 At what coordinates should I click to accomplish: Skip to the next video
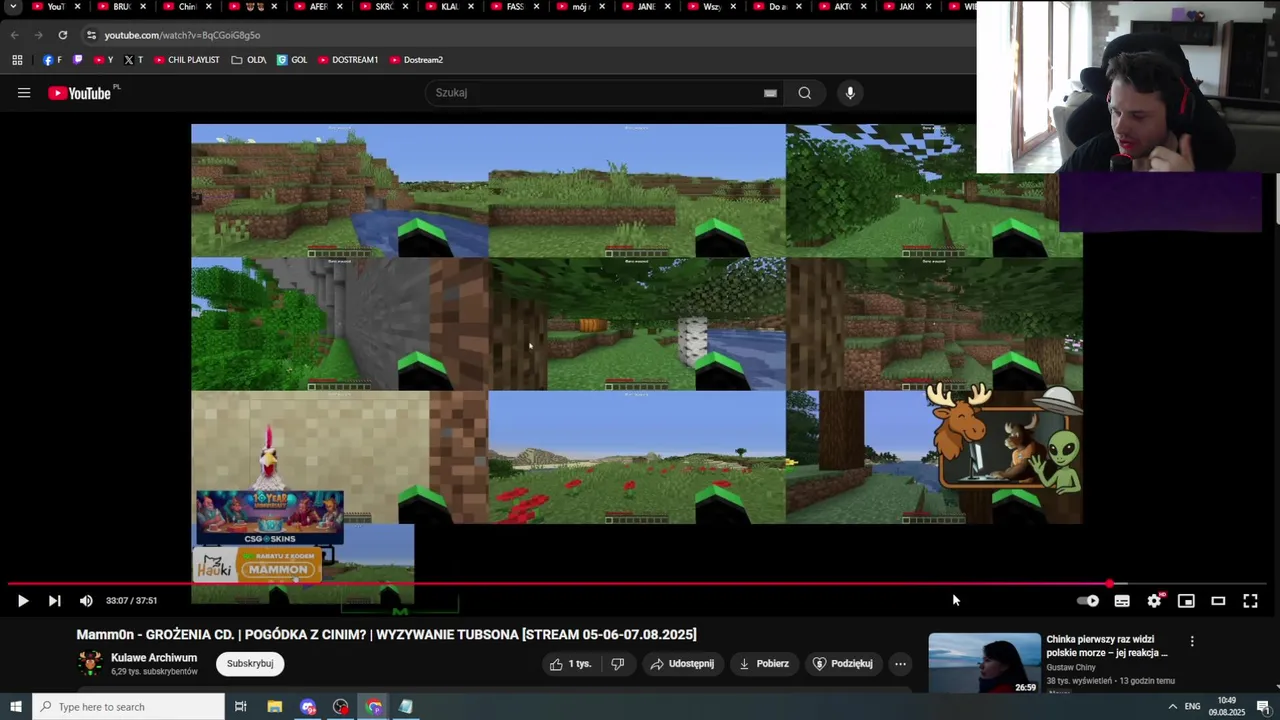tap(55, 601)
